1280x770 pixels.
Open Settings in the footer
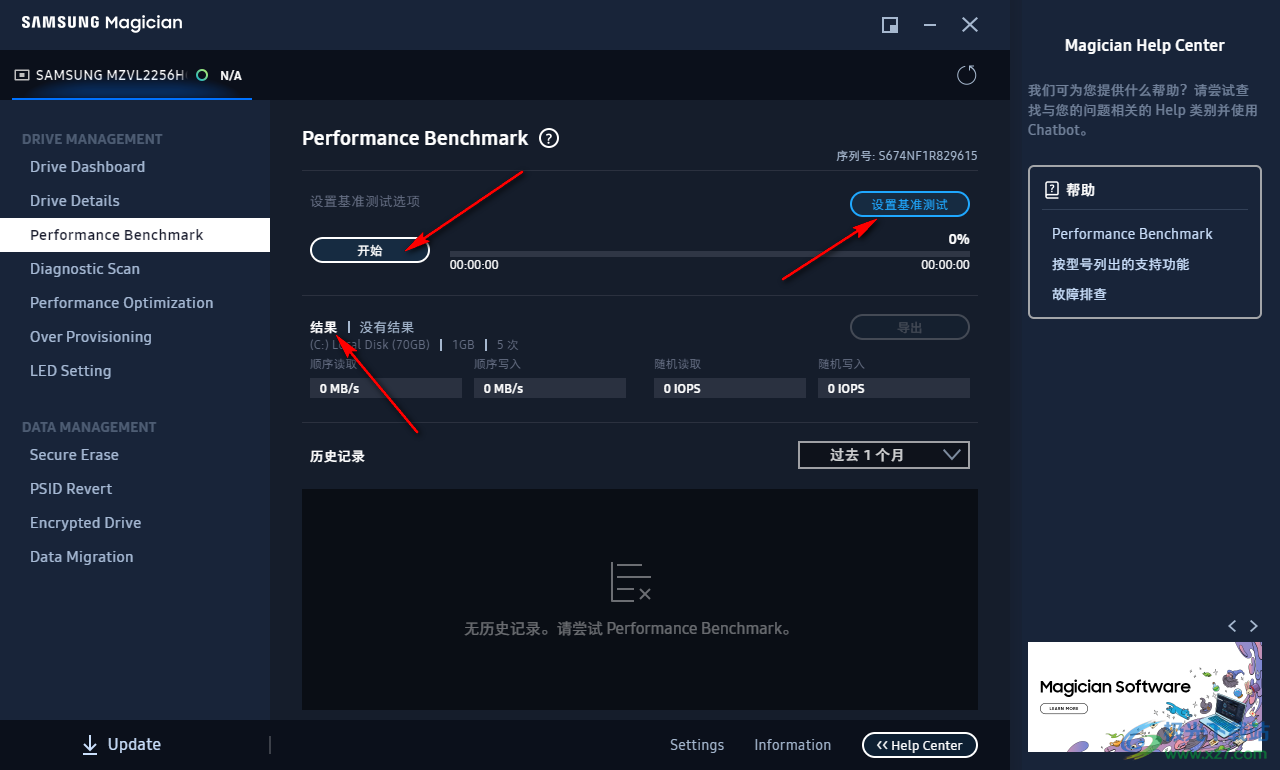697,745
